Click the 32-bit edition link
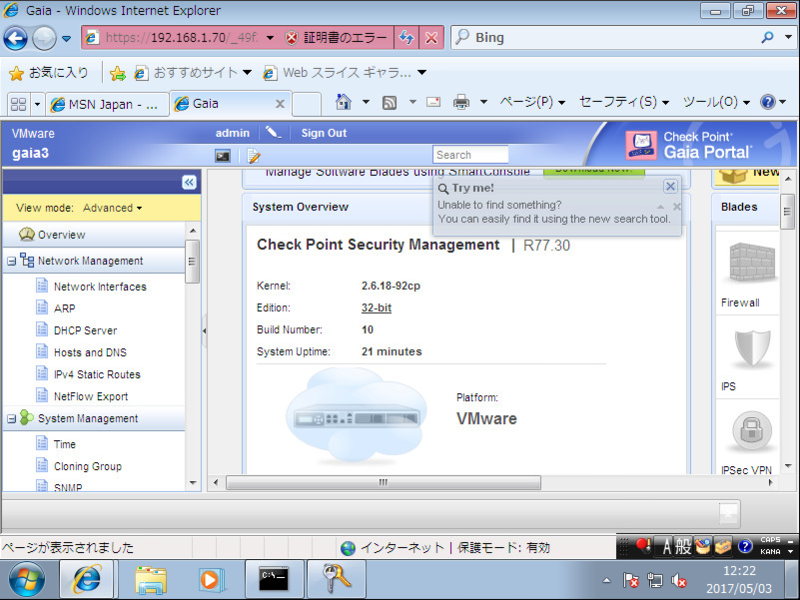The height and width of the screenshot is (600, 800). click(x=376, y=308)
